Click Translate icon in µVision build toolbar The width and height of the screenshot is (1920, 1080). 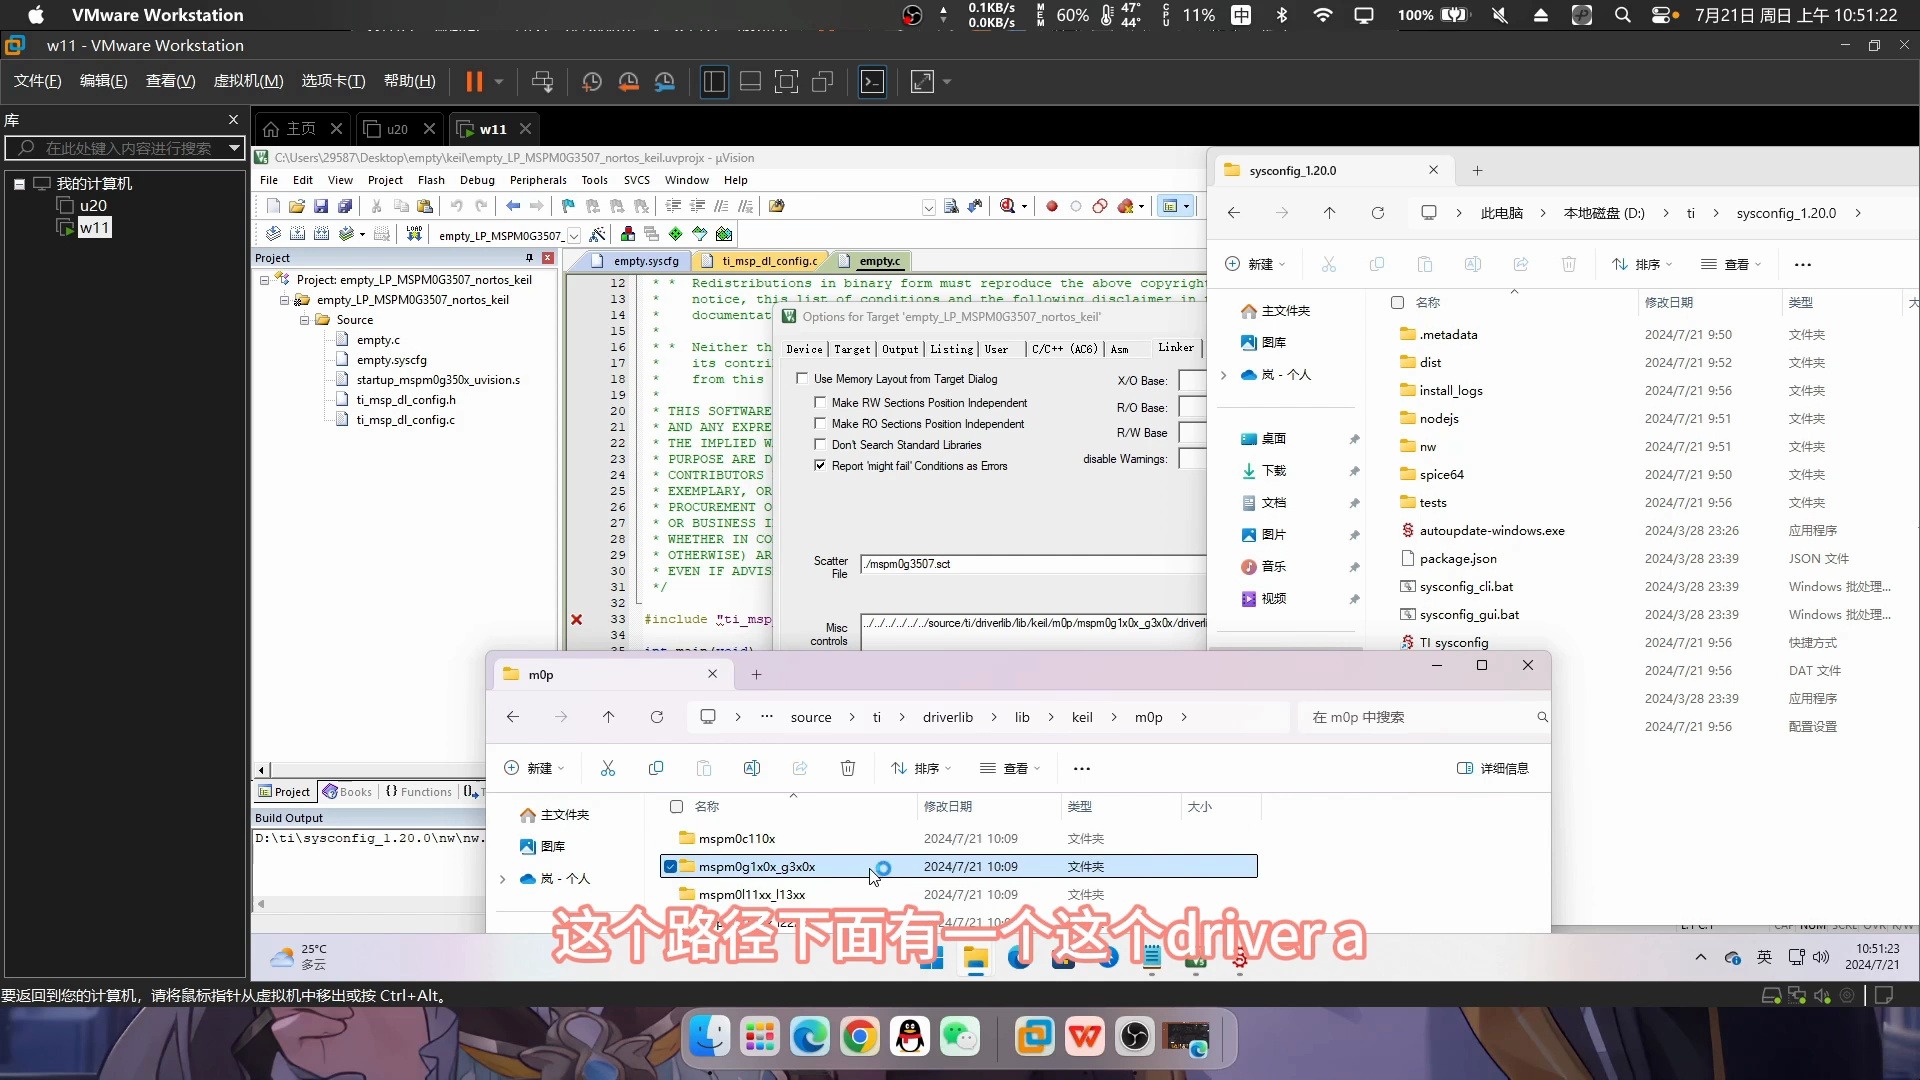[x=273, y=234]
